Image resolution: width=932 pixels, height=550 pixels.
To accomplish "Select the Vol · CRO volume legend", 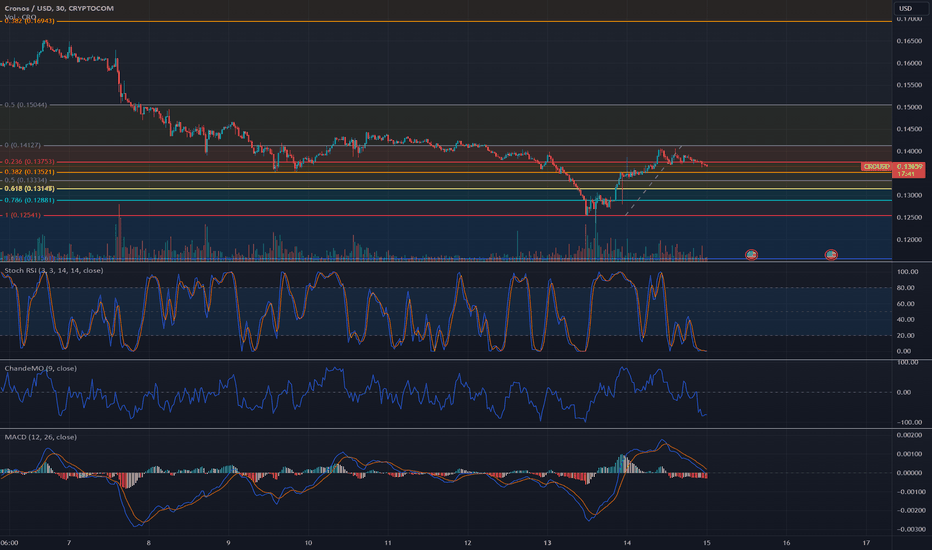I will 21,17.
